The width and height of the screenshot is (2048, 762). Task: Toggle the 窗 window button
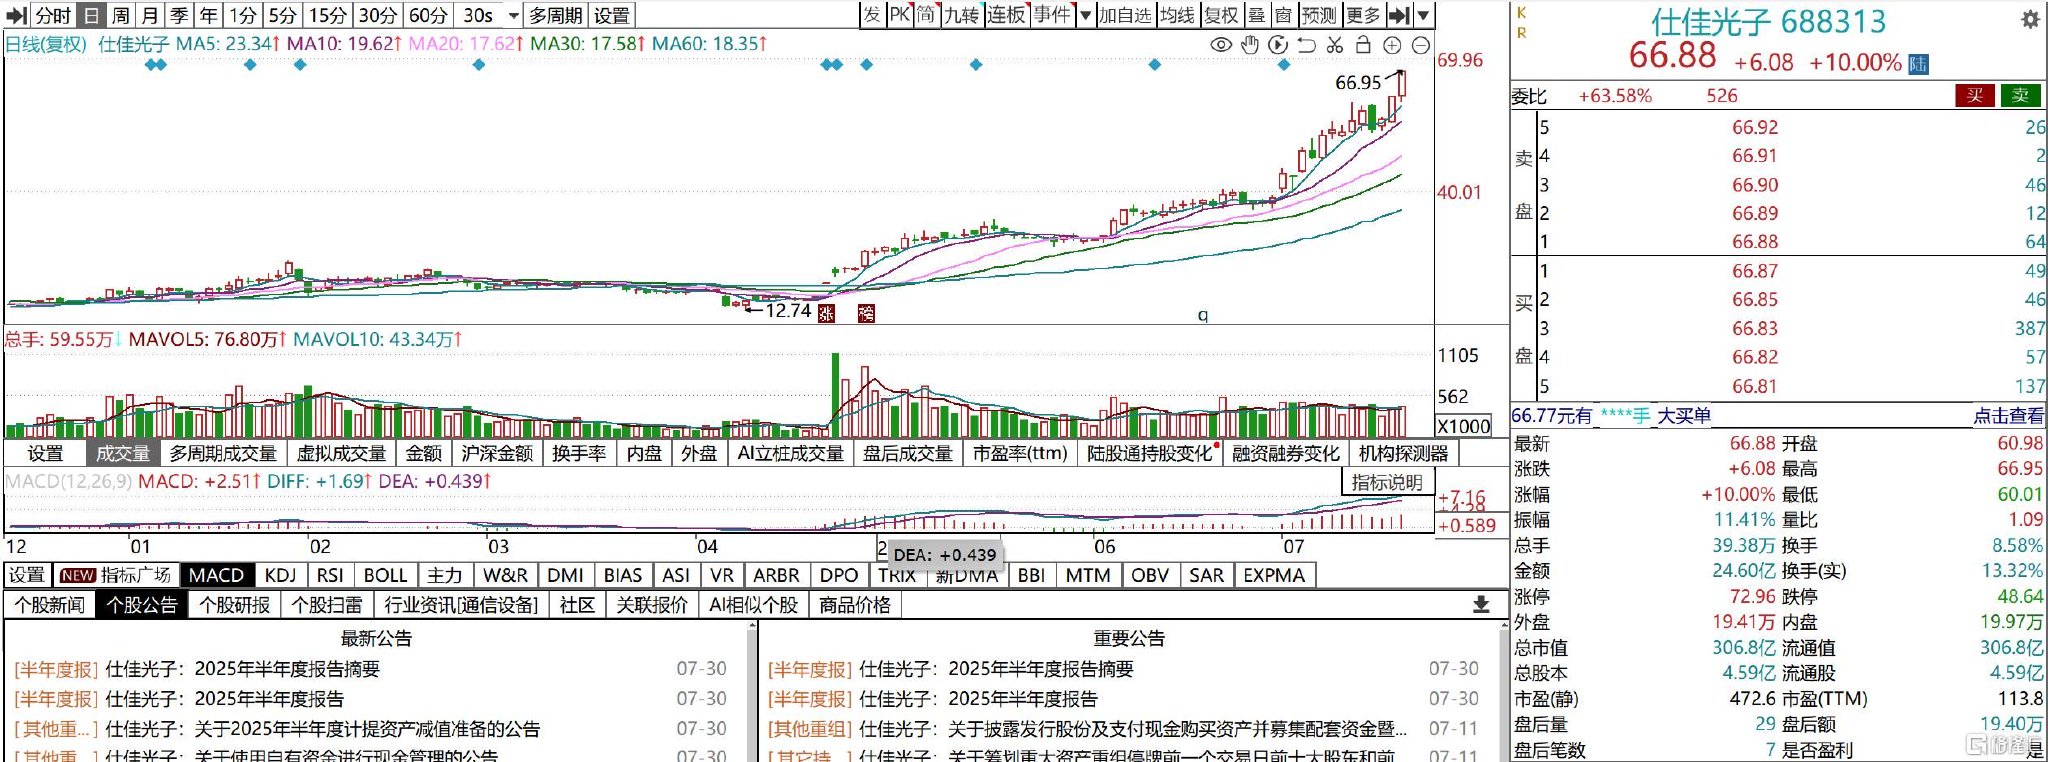[x=1283, y=15]
